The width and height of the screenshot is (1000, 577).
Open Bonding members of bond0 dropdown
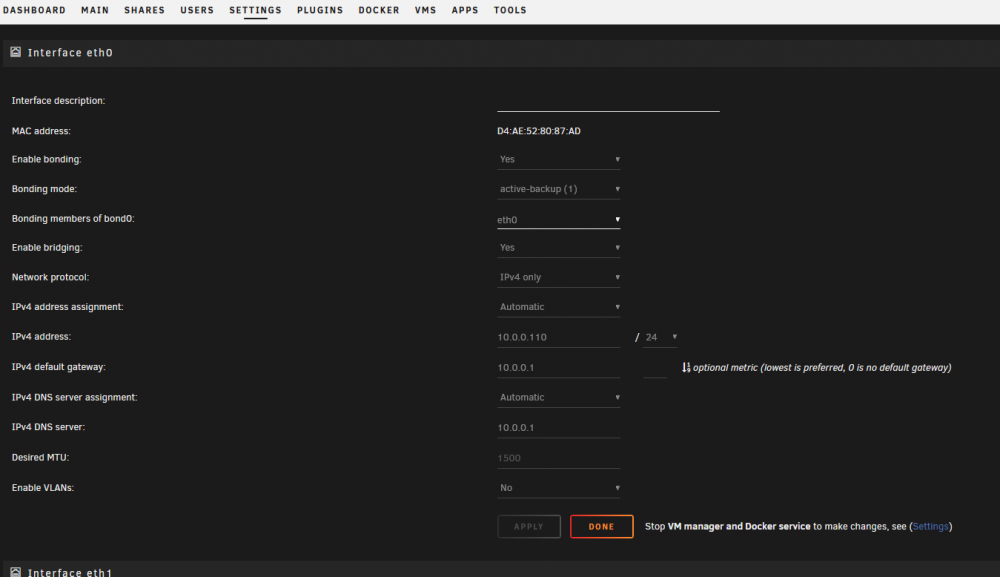click(559, 219)
